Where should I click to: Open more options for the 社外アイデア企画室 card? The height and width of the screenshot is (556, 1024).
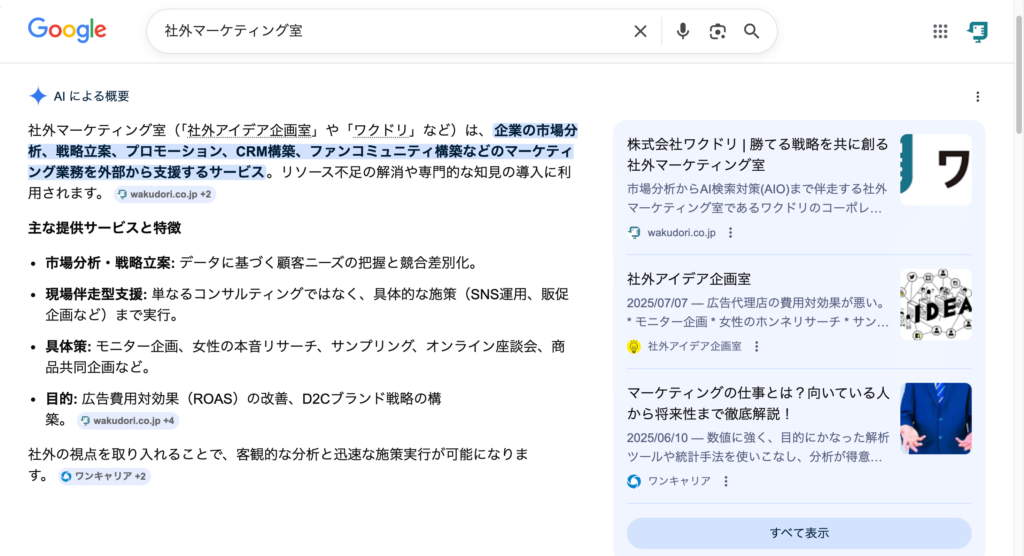click(757, 346)
